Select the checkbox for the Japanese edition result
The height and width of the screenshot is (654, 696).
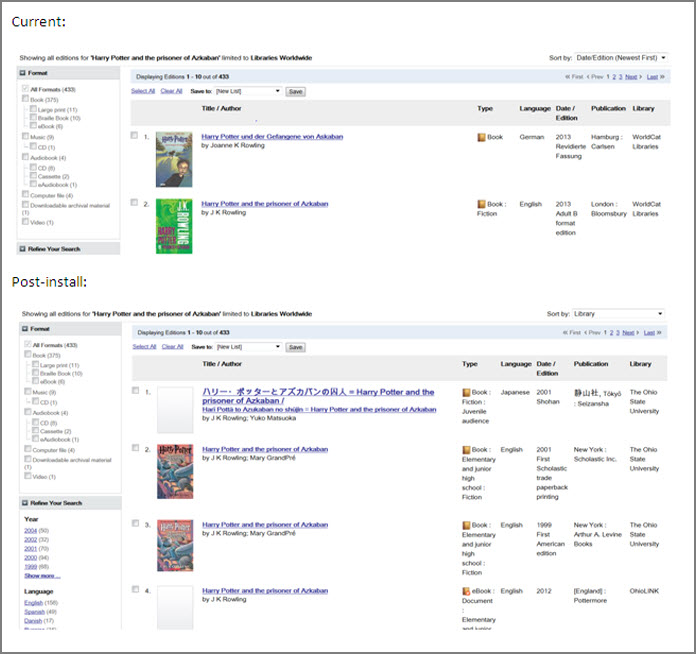click(135, 391)
